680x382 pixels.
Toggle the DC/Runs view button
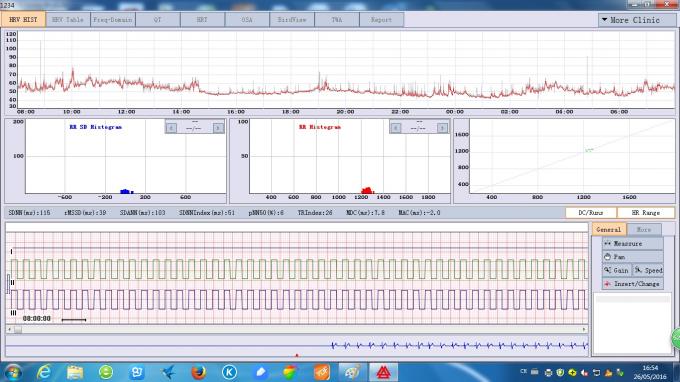tap(591, 213)
